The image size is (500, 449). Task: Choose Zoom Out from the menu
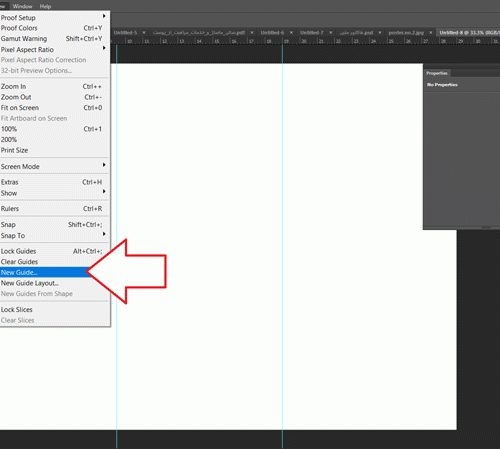pos(55,97)
